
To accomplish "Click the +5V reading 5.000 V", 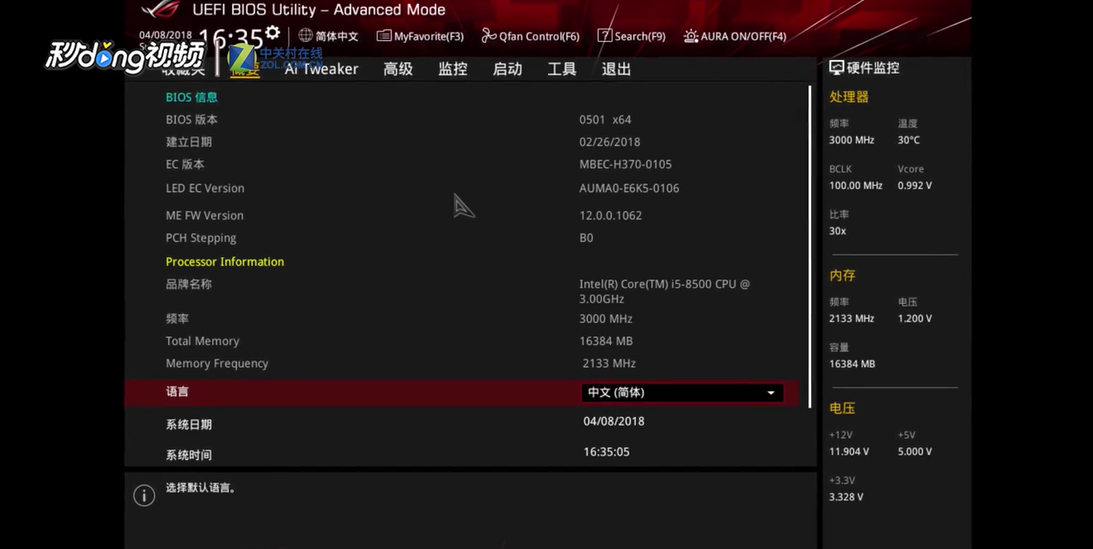I will pos(915,451).
